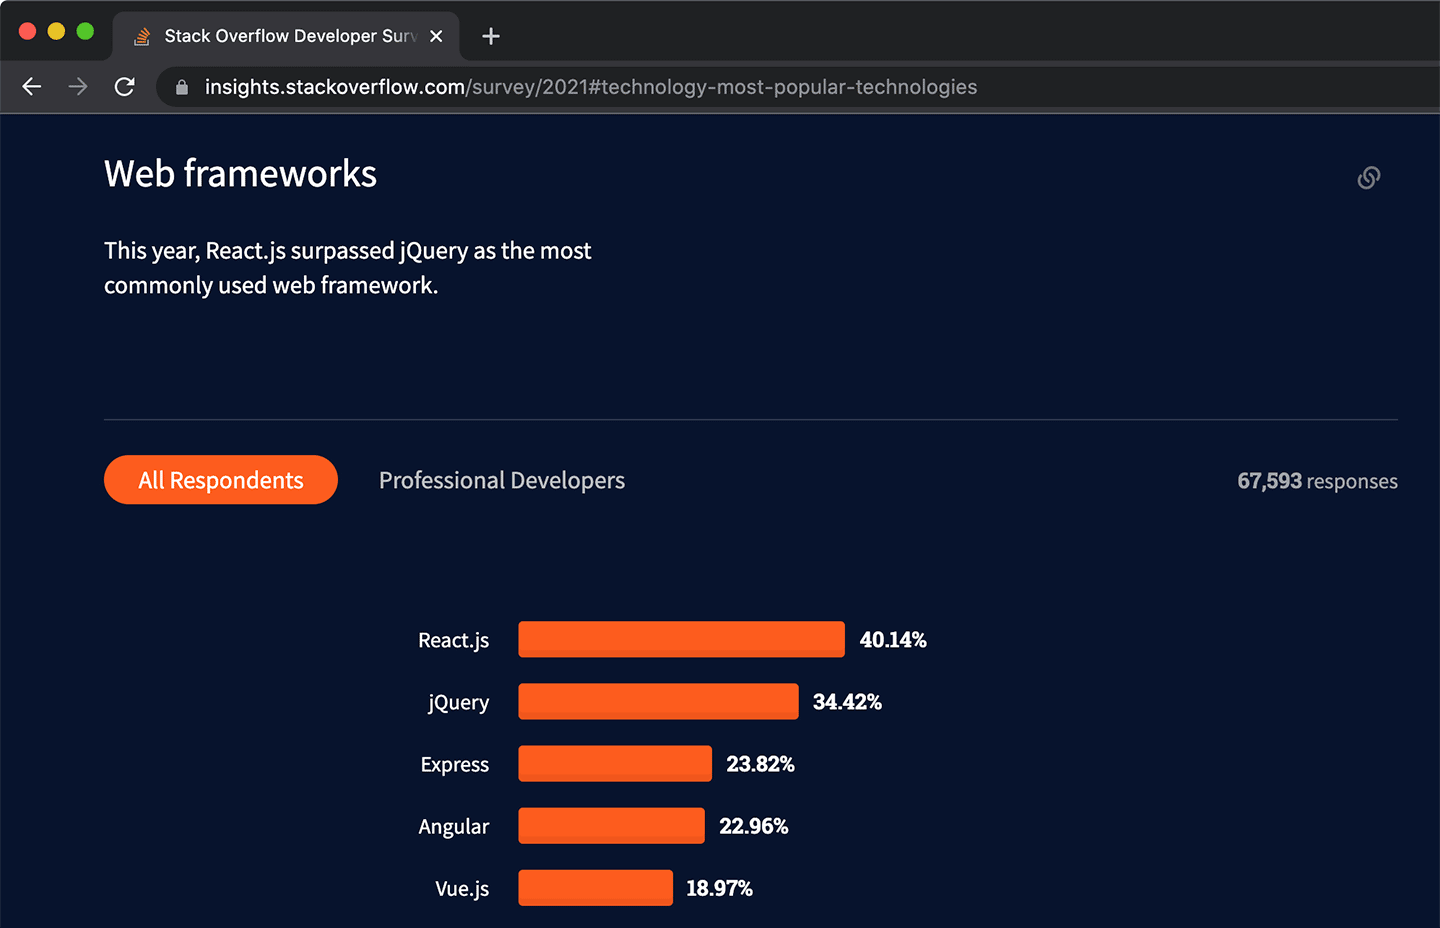This screenshot has height=928, width=1440.
Task: Click the React.js surpassed jQuery description text
Action: [347, 268]
